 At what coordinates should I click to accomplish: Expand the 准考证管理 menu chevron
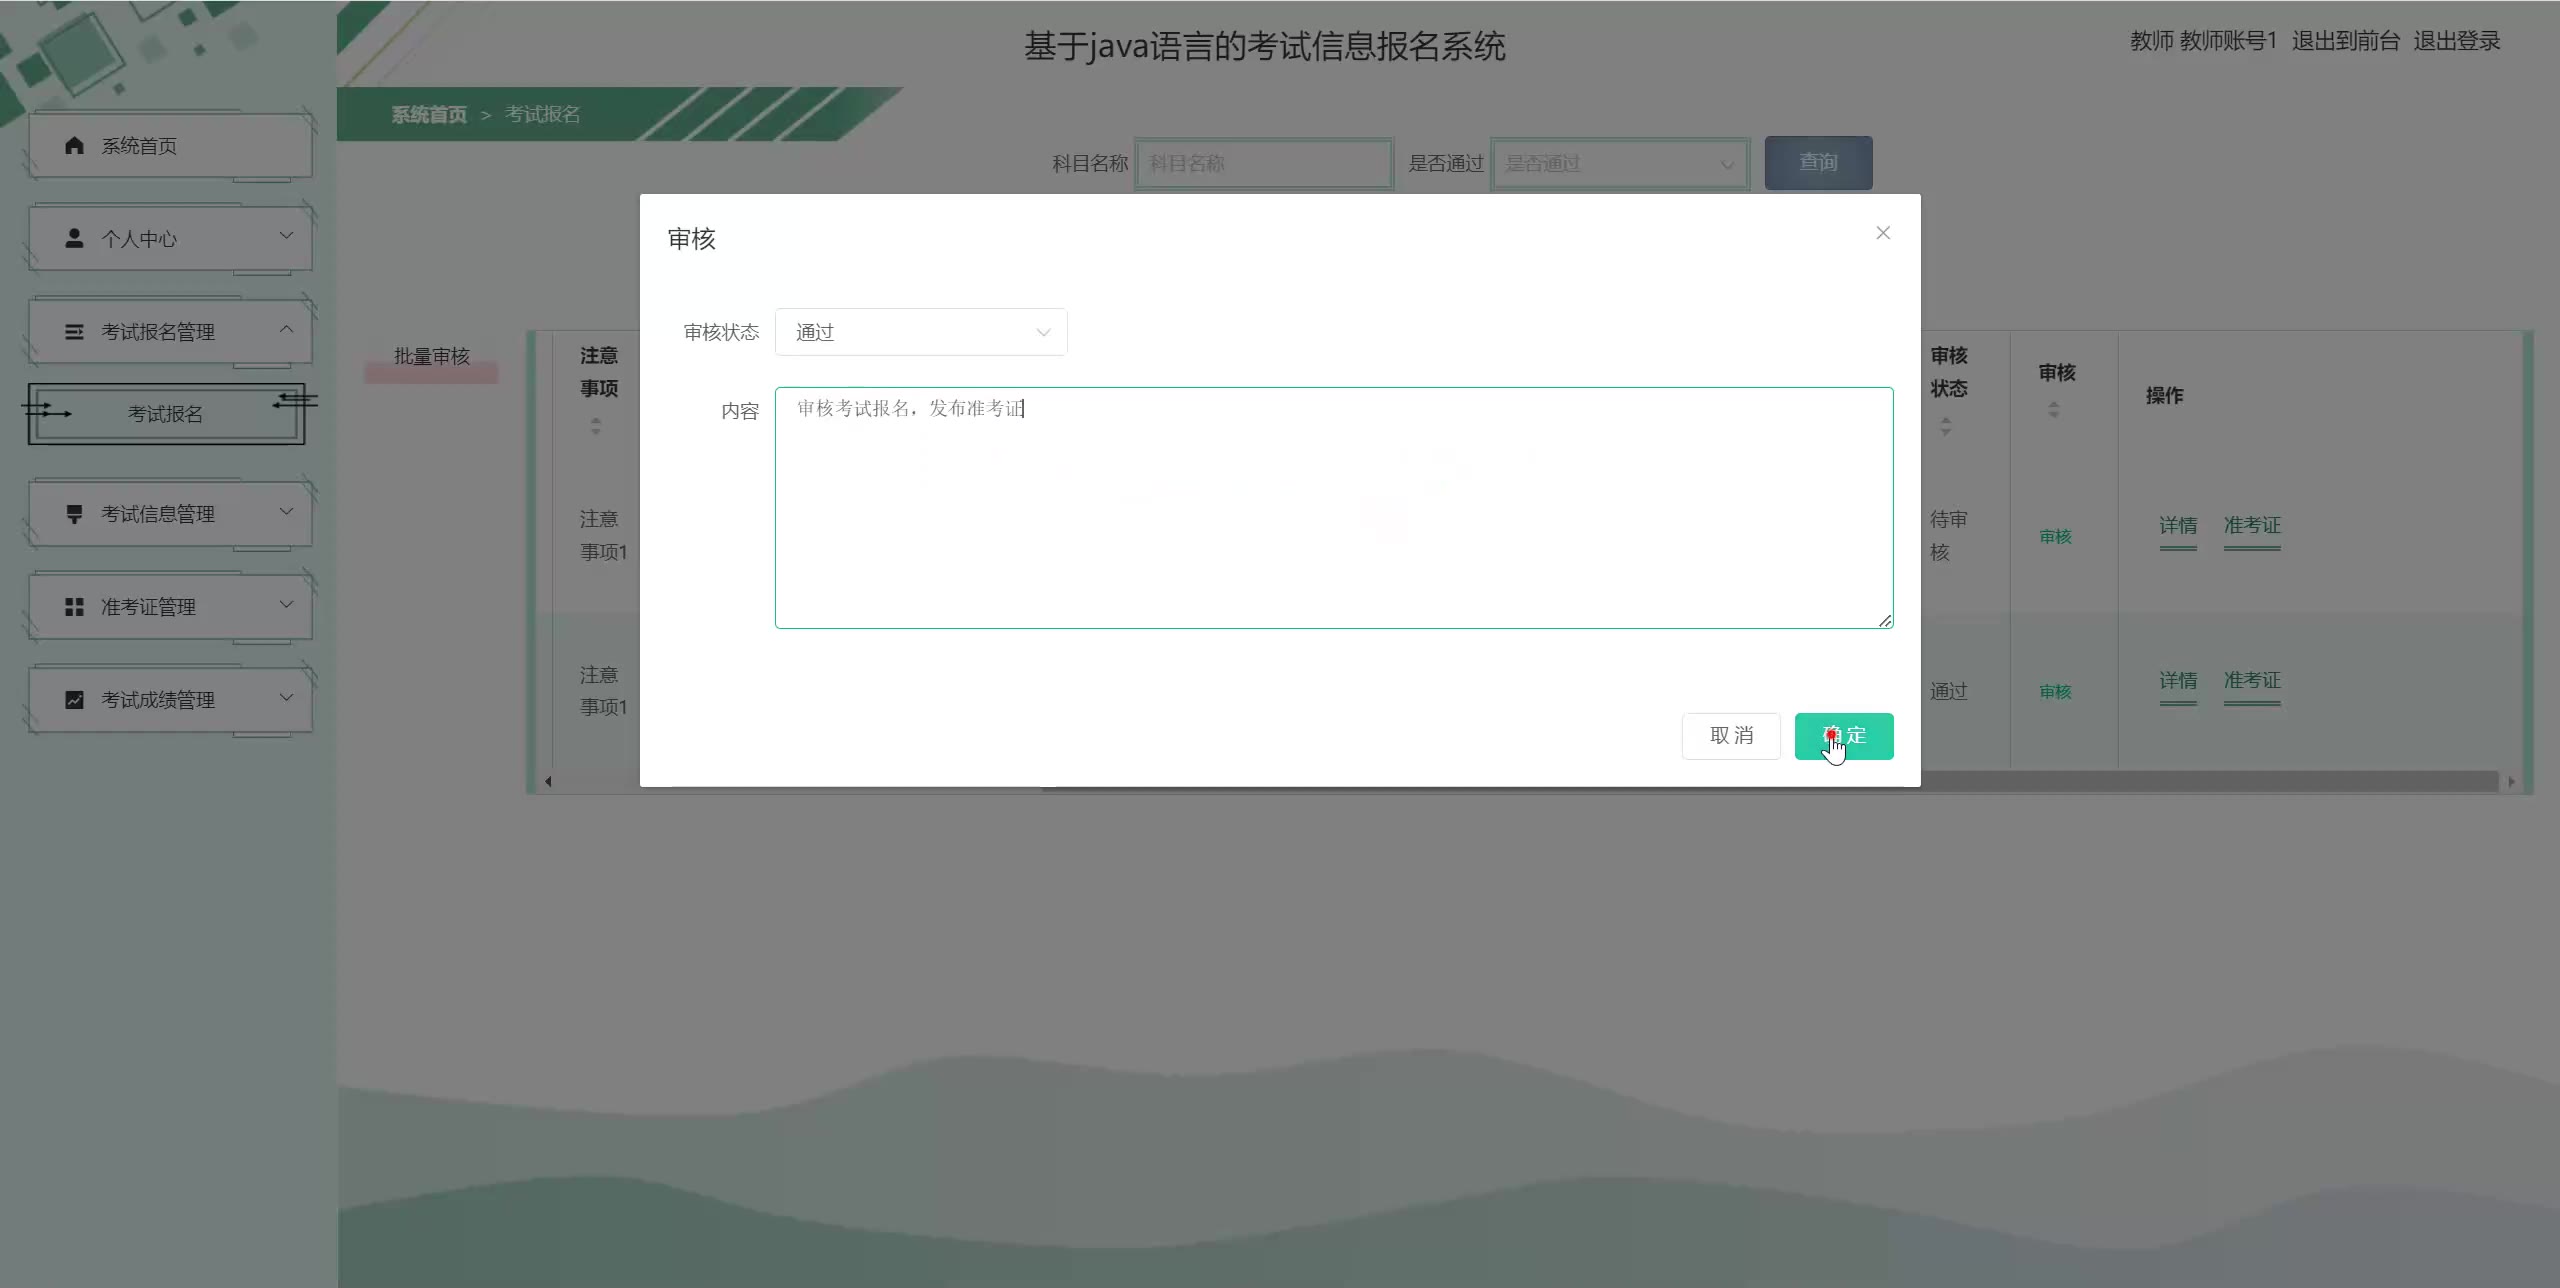point(286,604)
